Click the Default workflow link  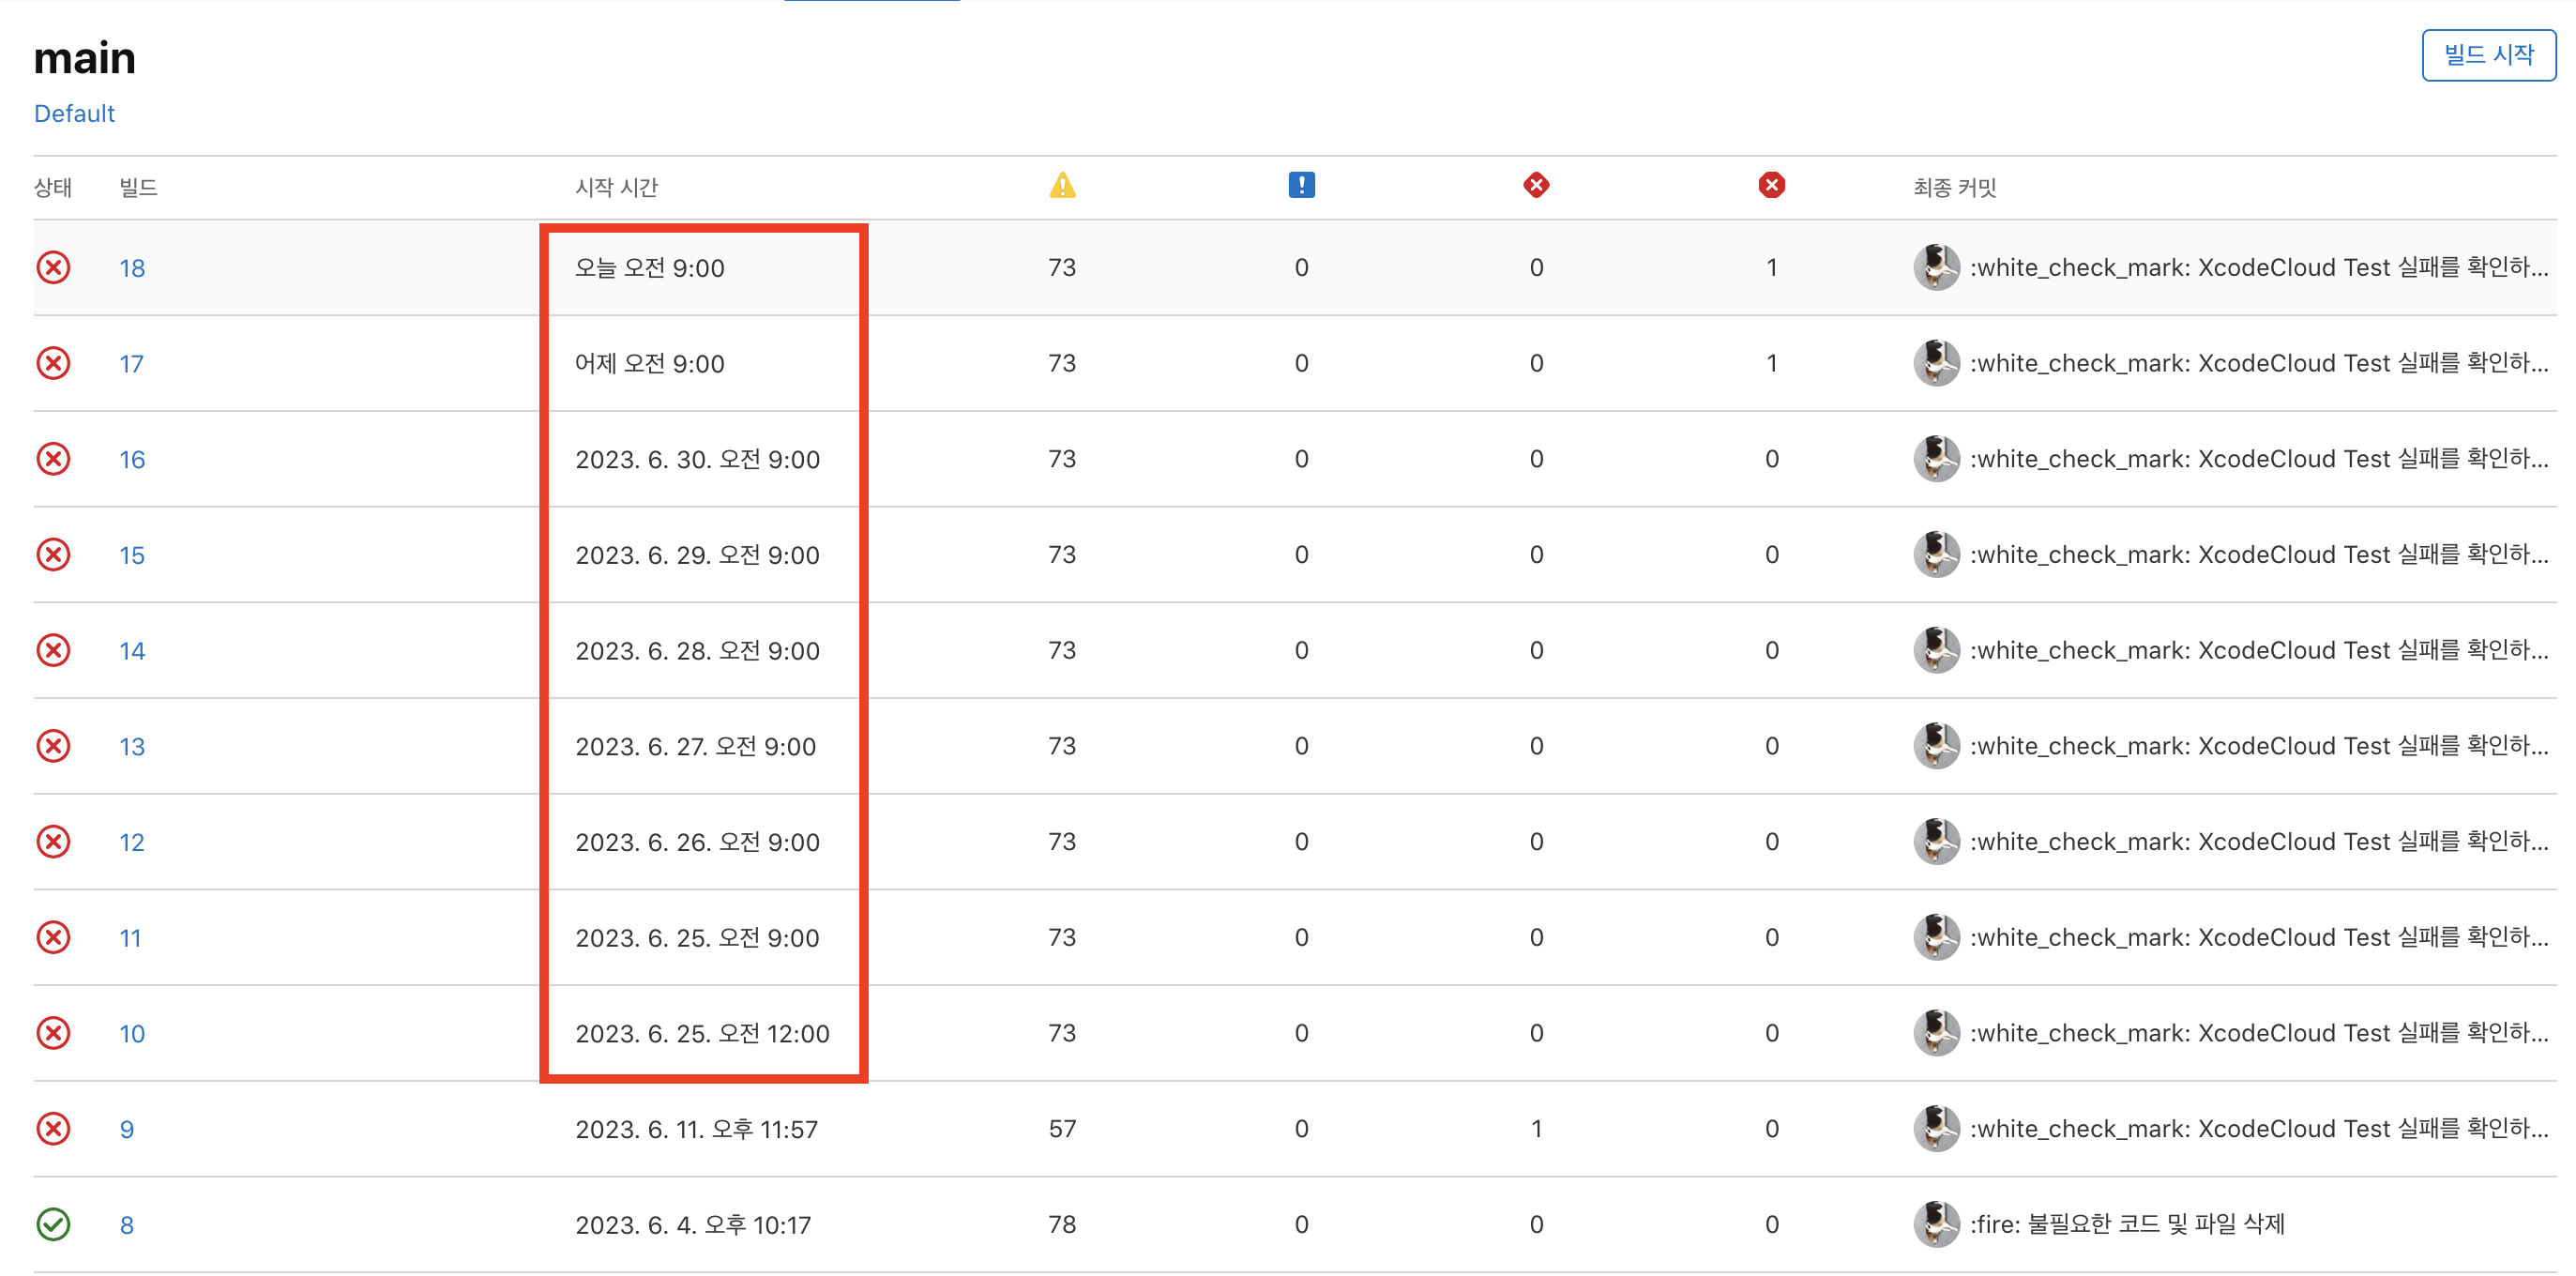coord(74,113)
